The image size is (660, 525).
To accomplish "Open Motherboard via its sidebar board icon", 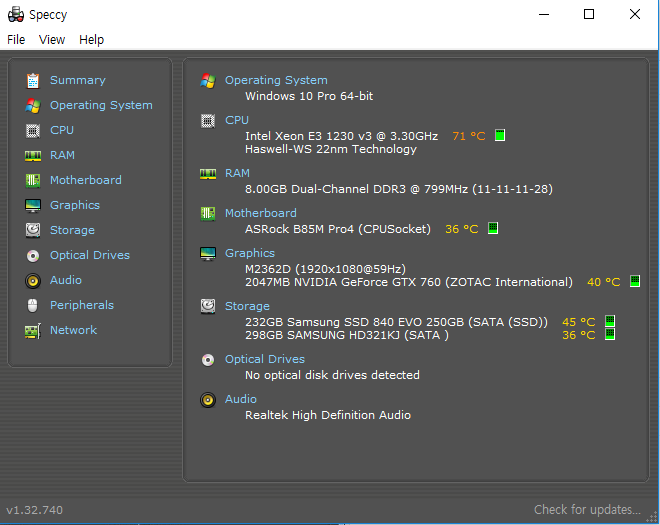I will pos(33,180).
